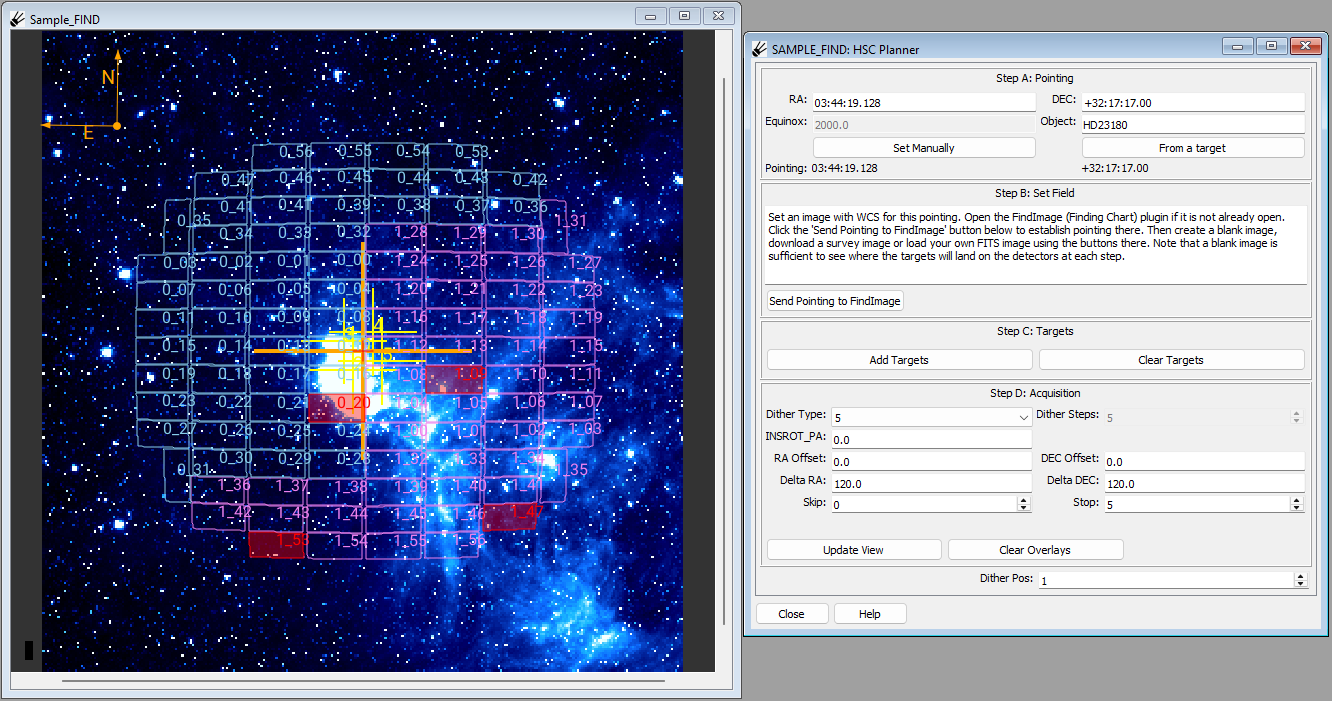Decrement the Stop stepper value
The height and width of the screenshot is (701, 1332).
tap(1297, 508)
